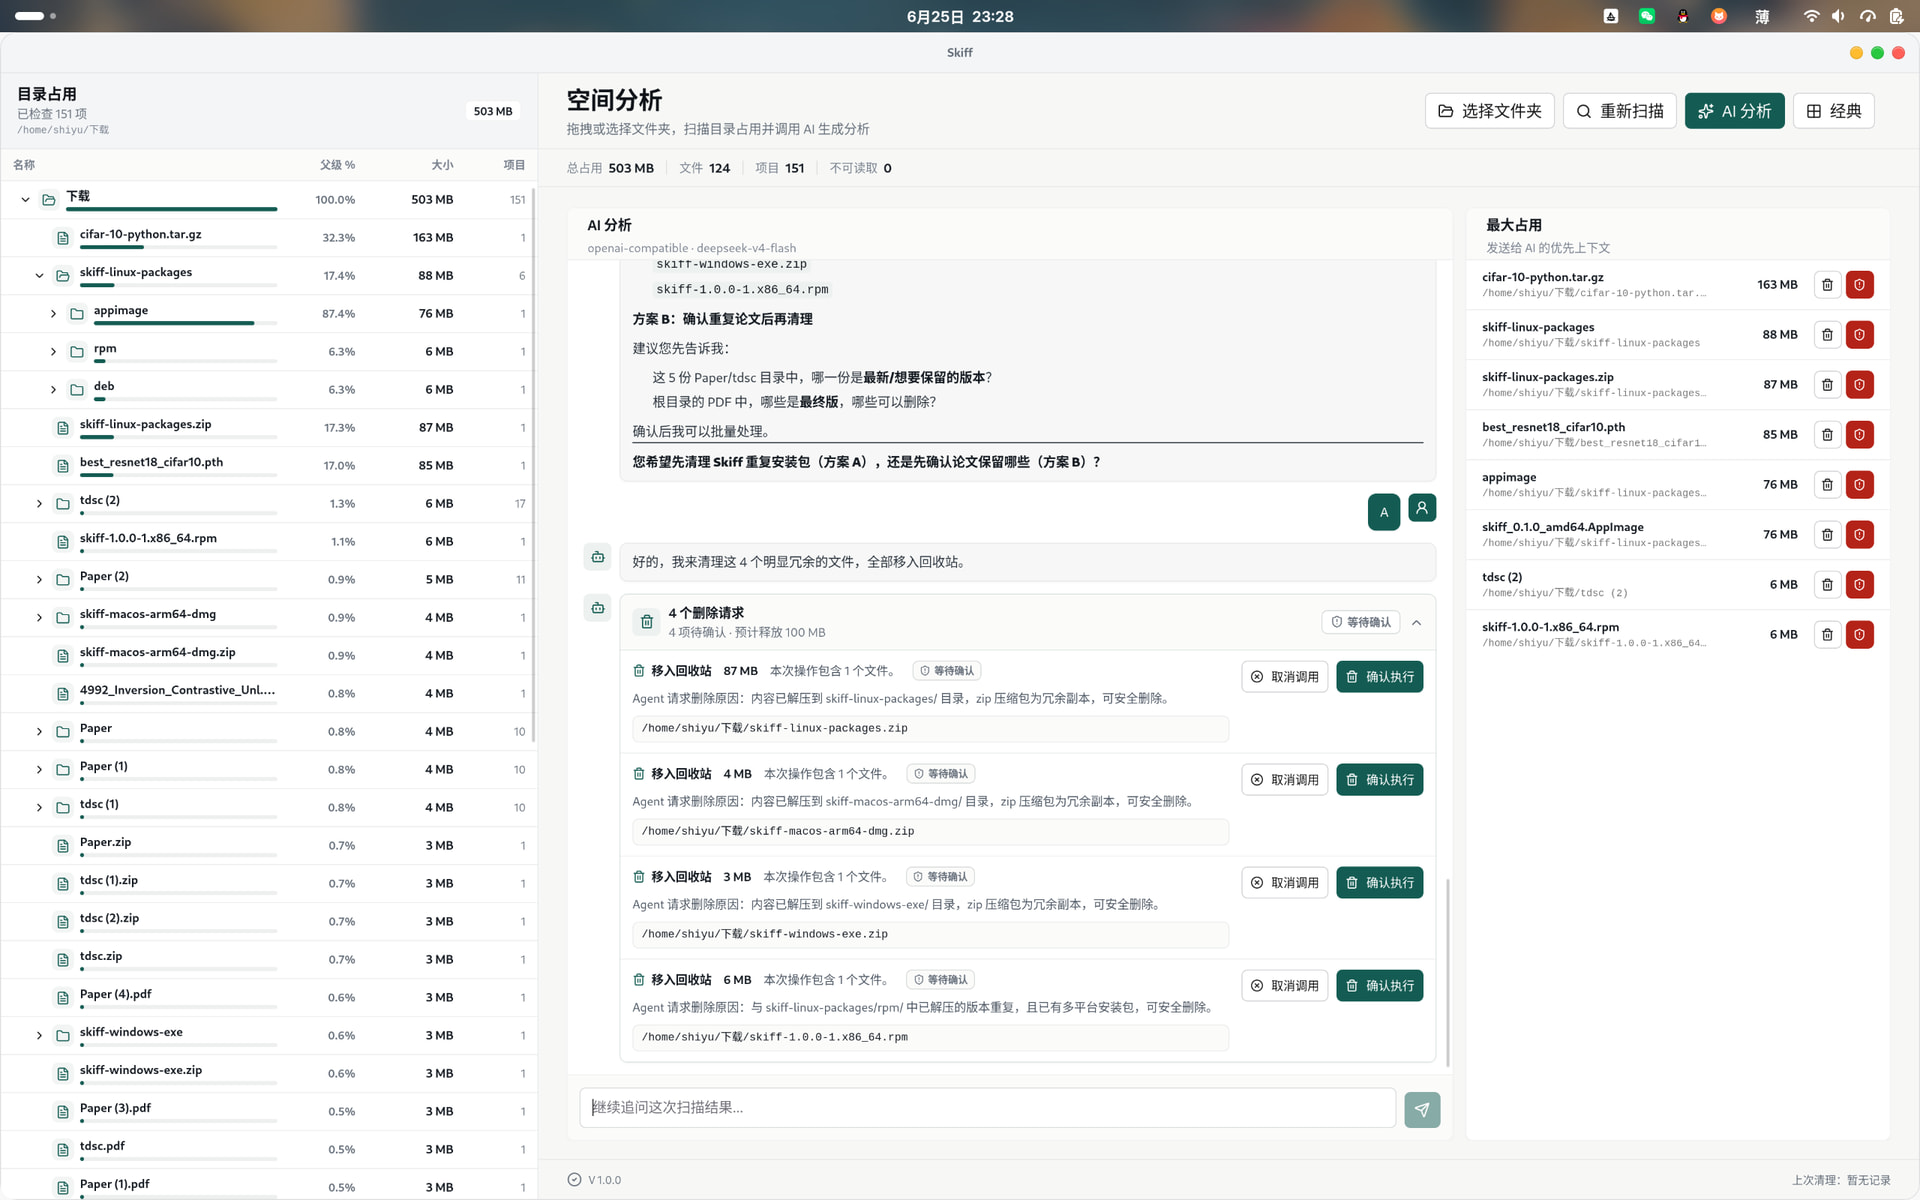Click the 继续追问这次扫描结果 input field
The image size is (1920, 1200).
pyautogui.click(x=988, y=1108)
